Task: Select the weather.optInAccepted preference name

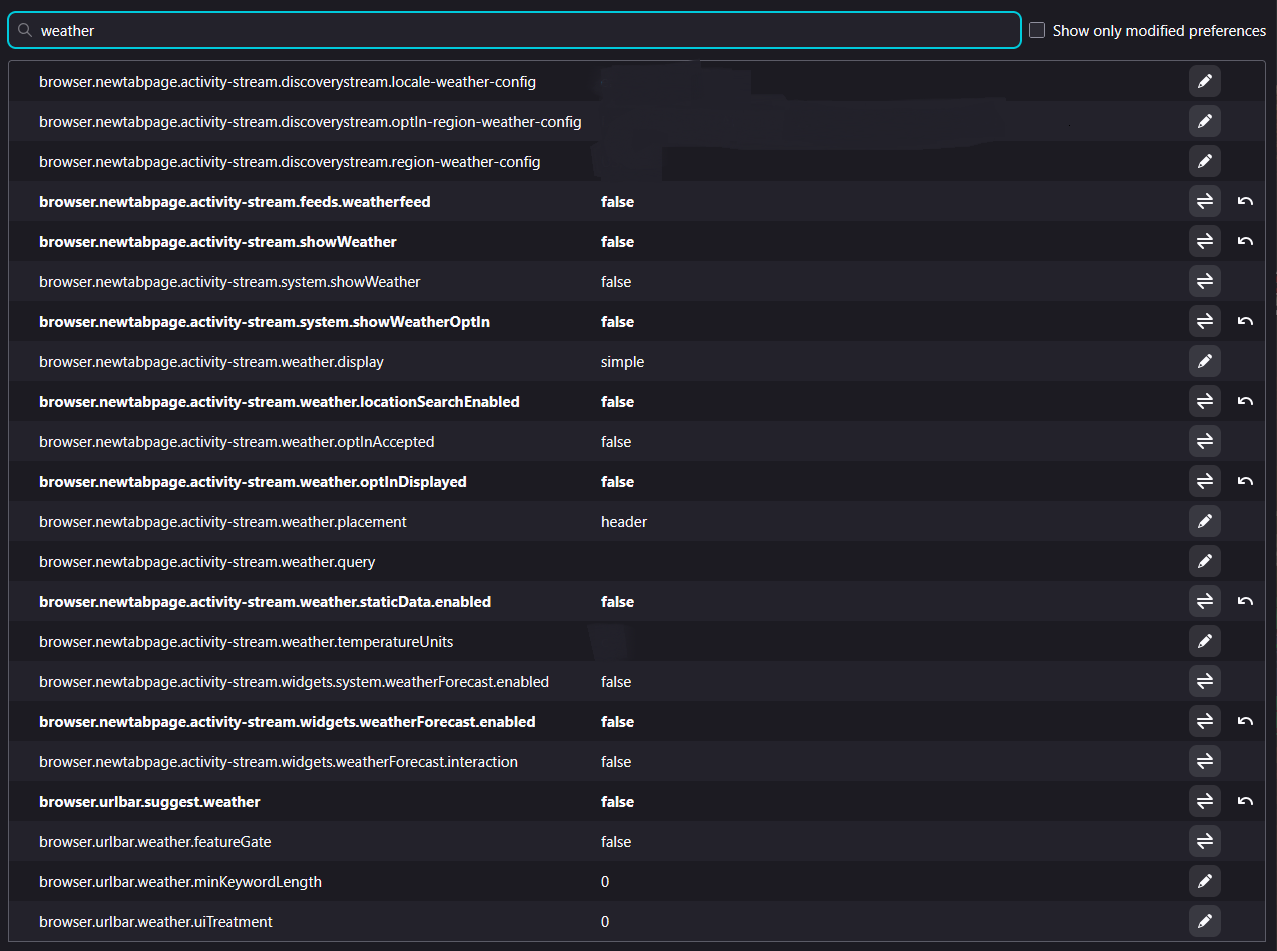Action: pos(237,442)
